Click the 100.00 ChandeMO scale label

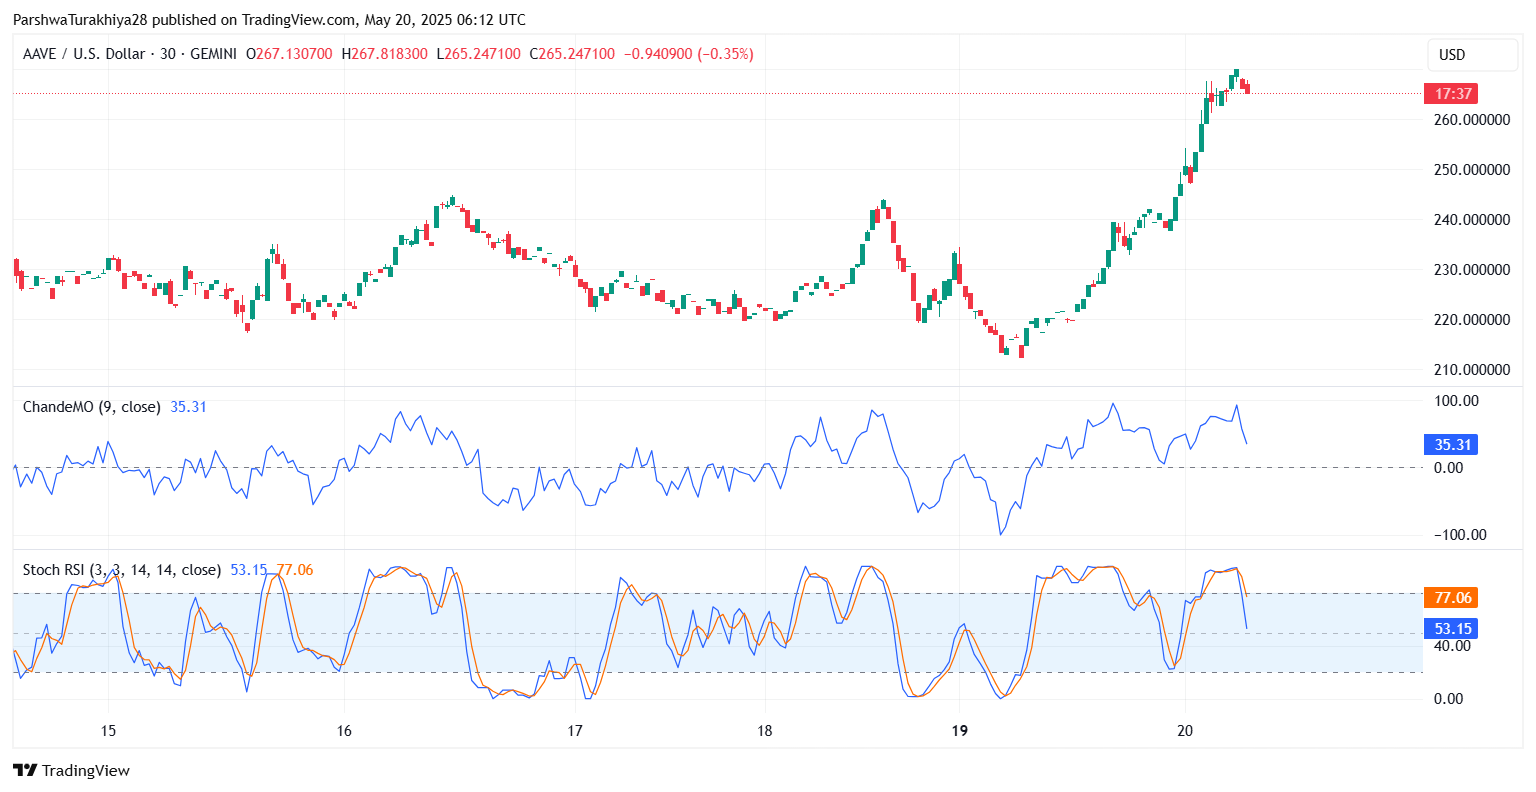1455,401
